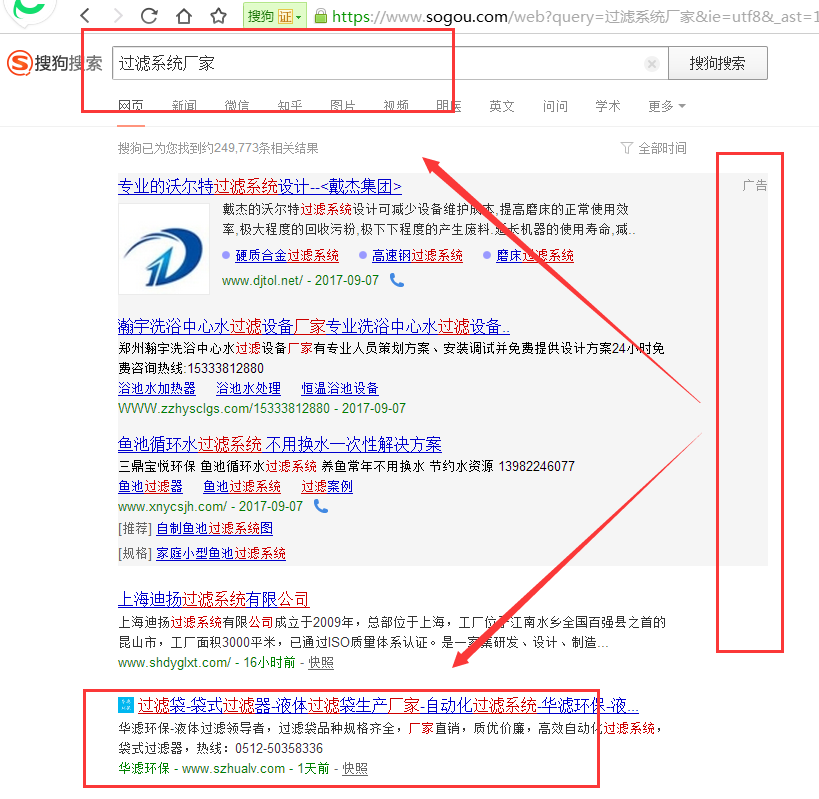Image resolution: width=819 pixels, height=799 pixels.
Task: Click the browser back arrow
Action: pyautogui.click(x=85, y=16)
